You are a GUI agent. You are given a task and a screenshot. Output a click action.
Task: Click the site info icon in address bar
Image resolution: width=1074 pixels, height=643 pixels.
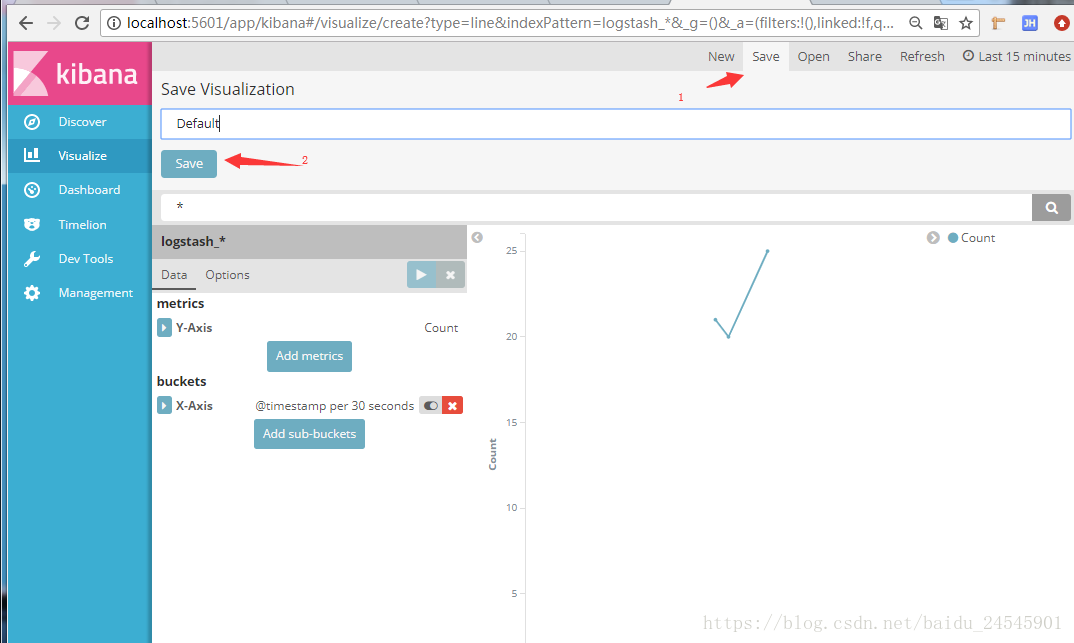tap(114, 23)
